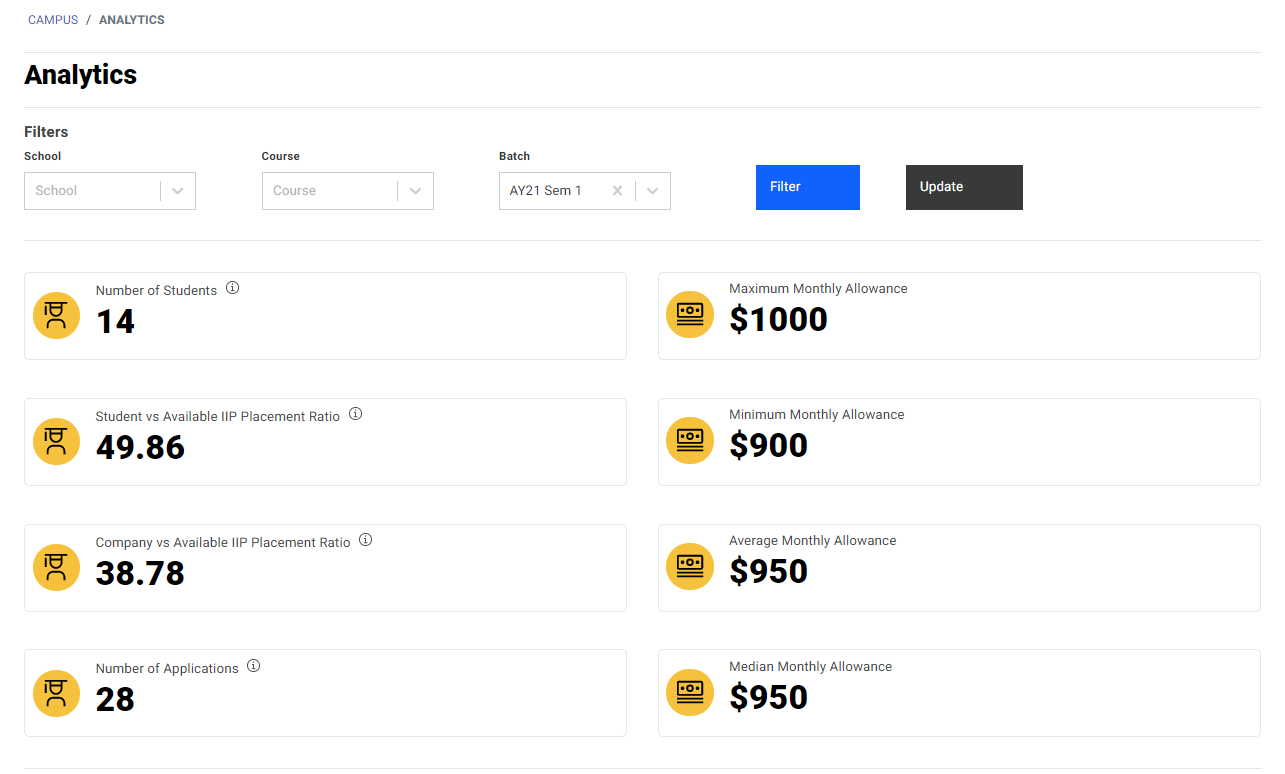Click the student icon on Number of Applications card
Screen dimensions: 1285x774
point(57,694)
